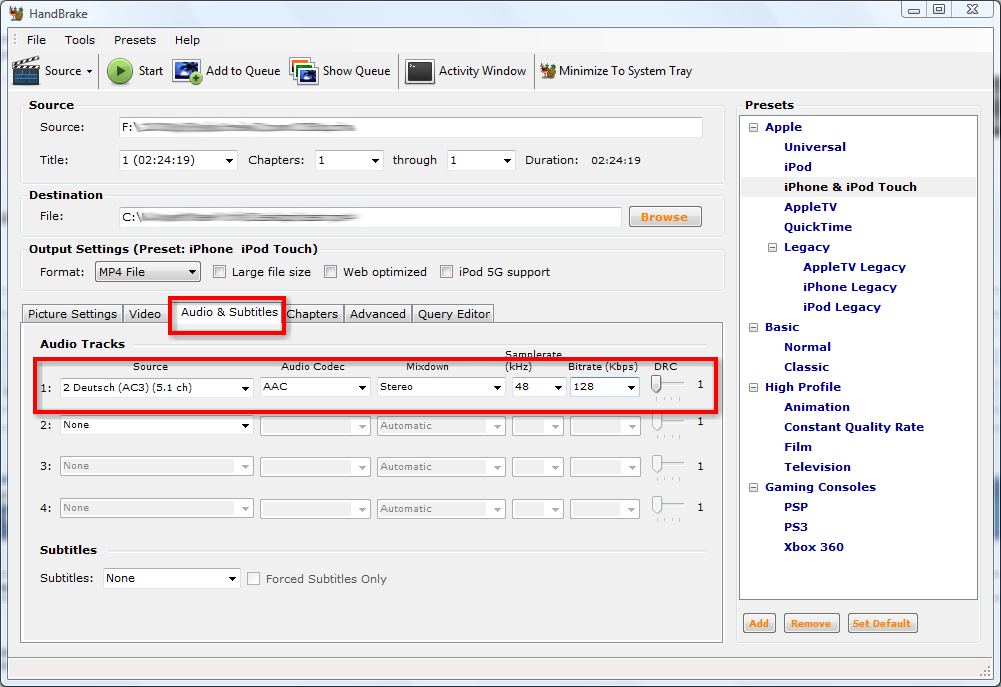This screenshot has height=687, width=1001.
Task: Select the iPhone Legacy preset
Action: click(850, 287)
